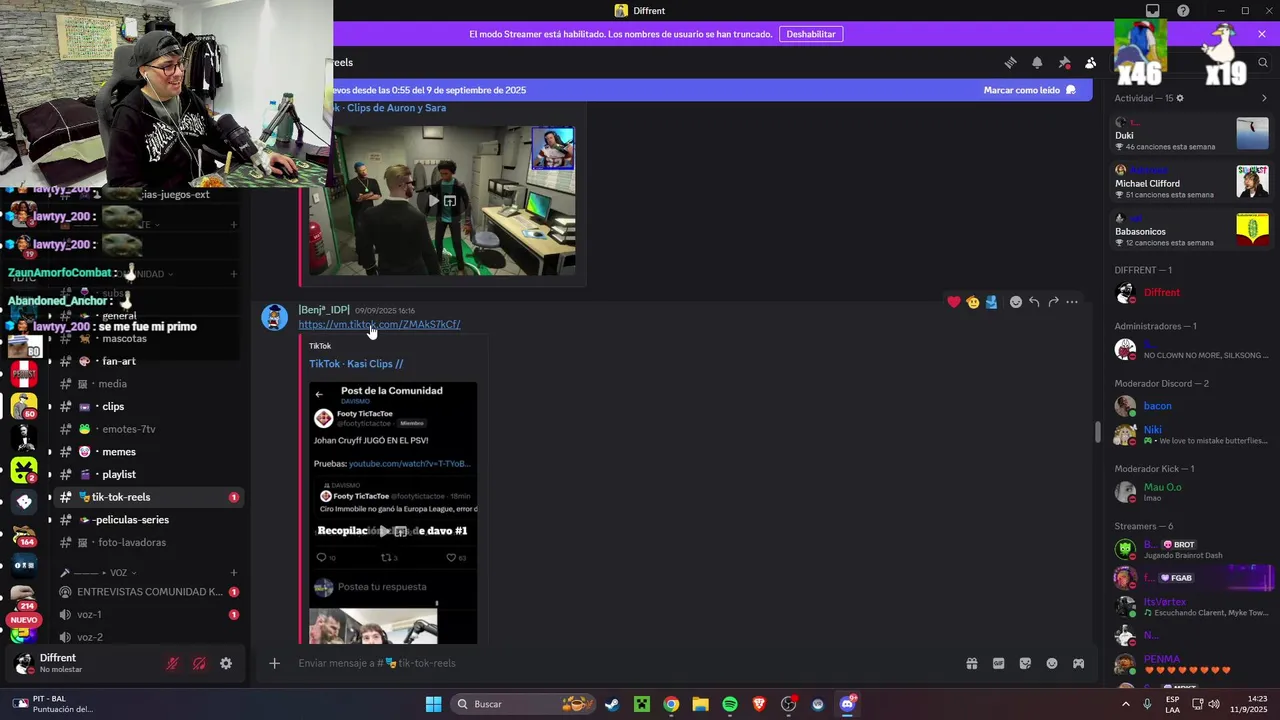Open the gift icon in message bar
Image resolution: width=1280 pixels, height=720 pixels.
coord(971,663)
